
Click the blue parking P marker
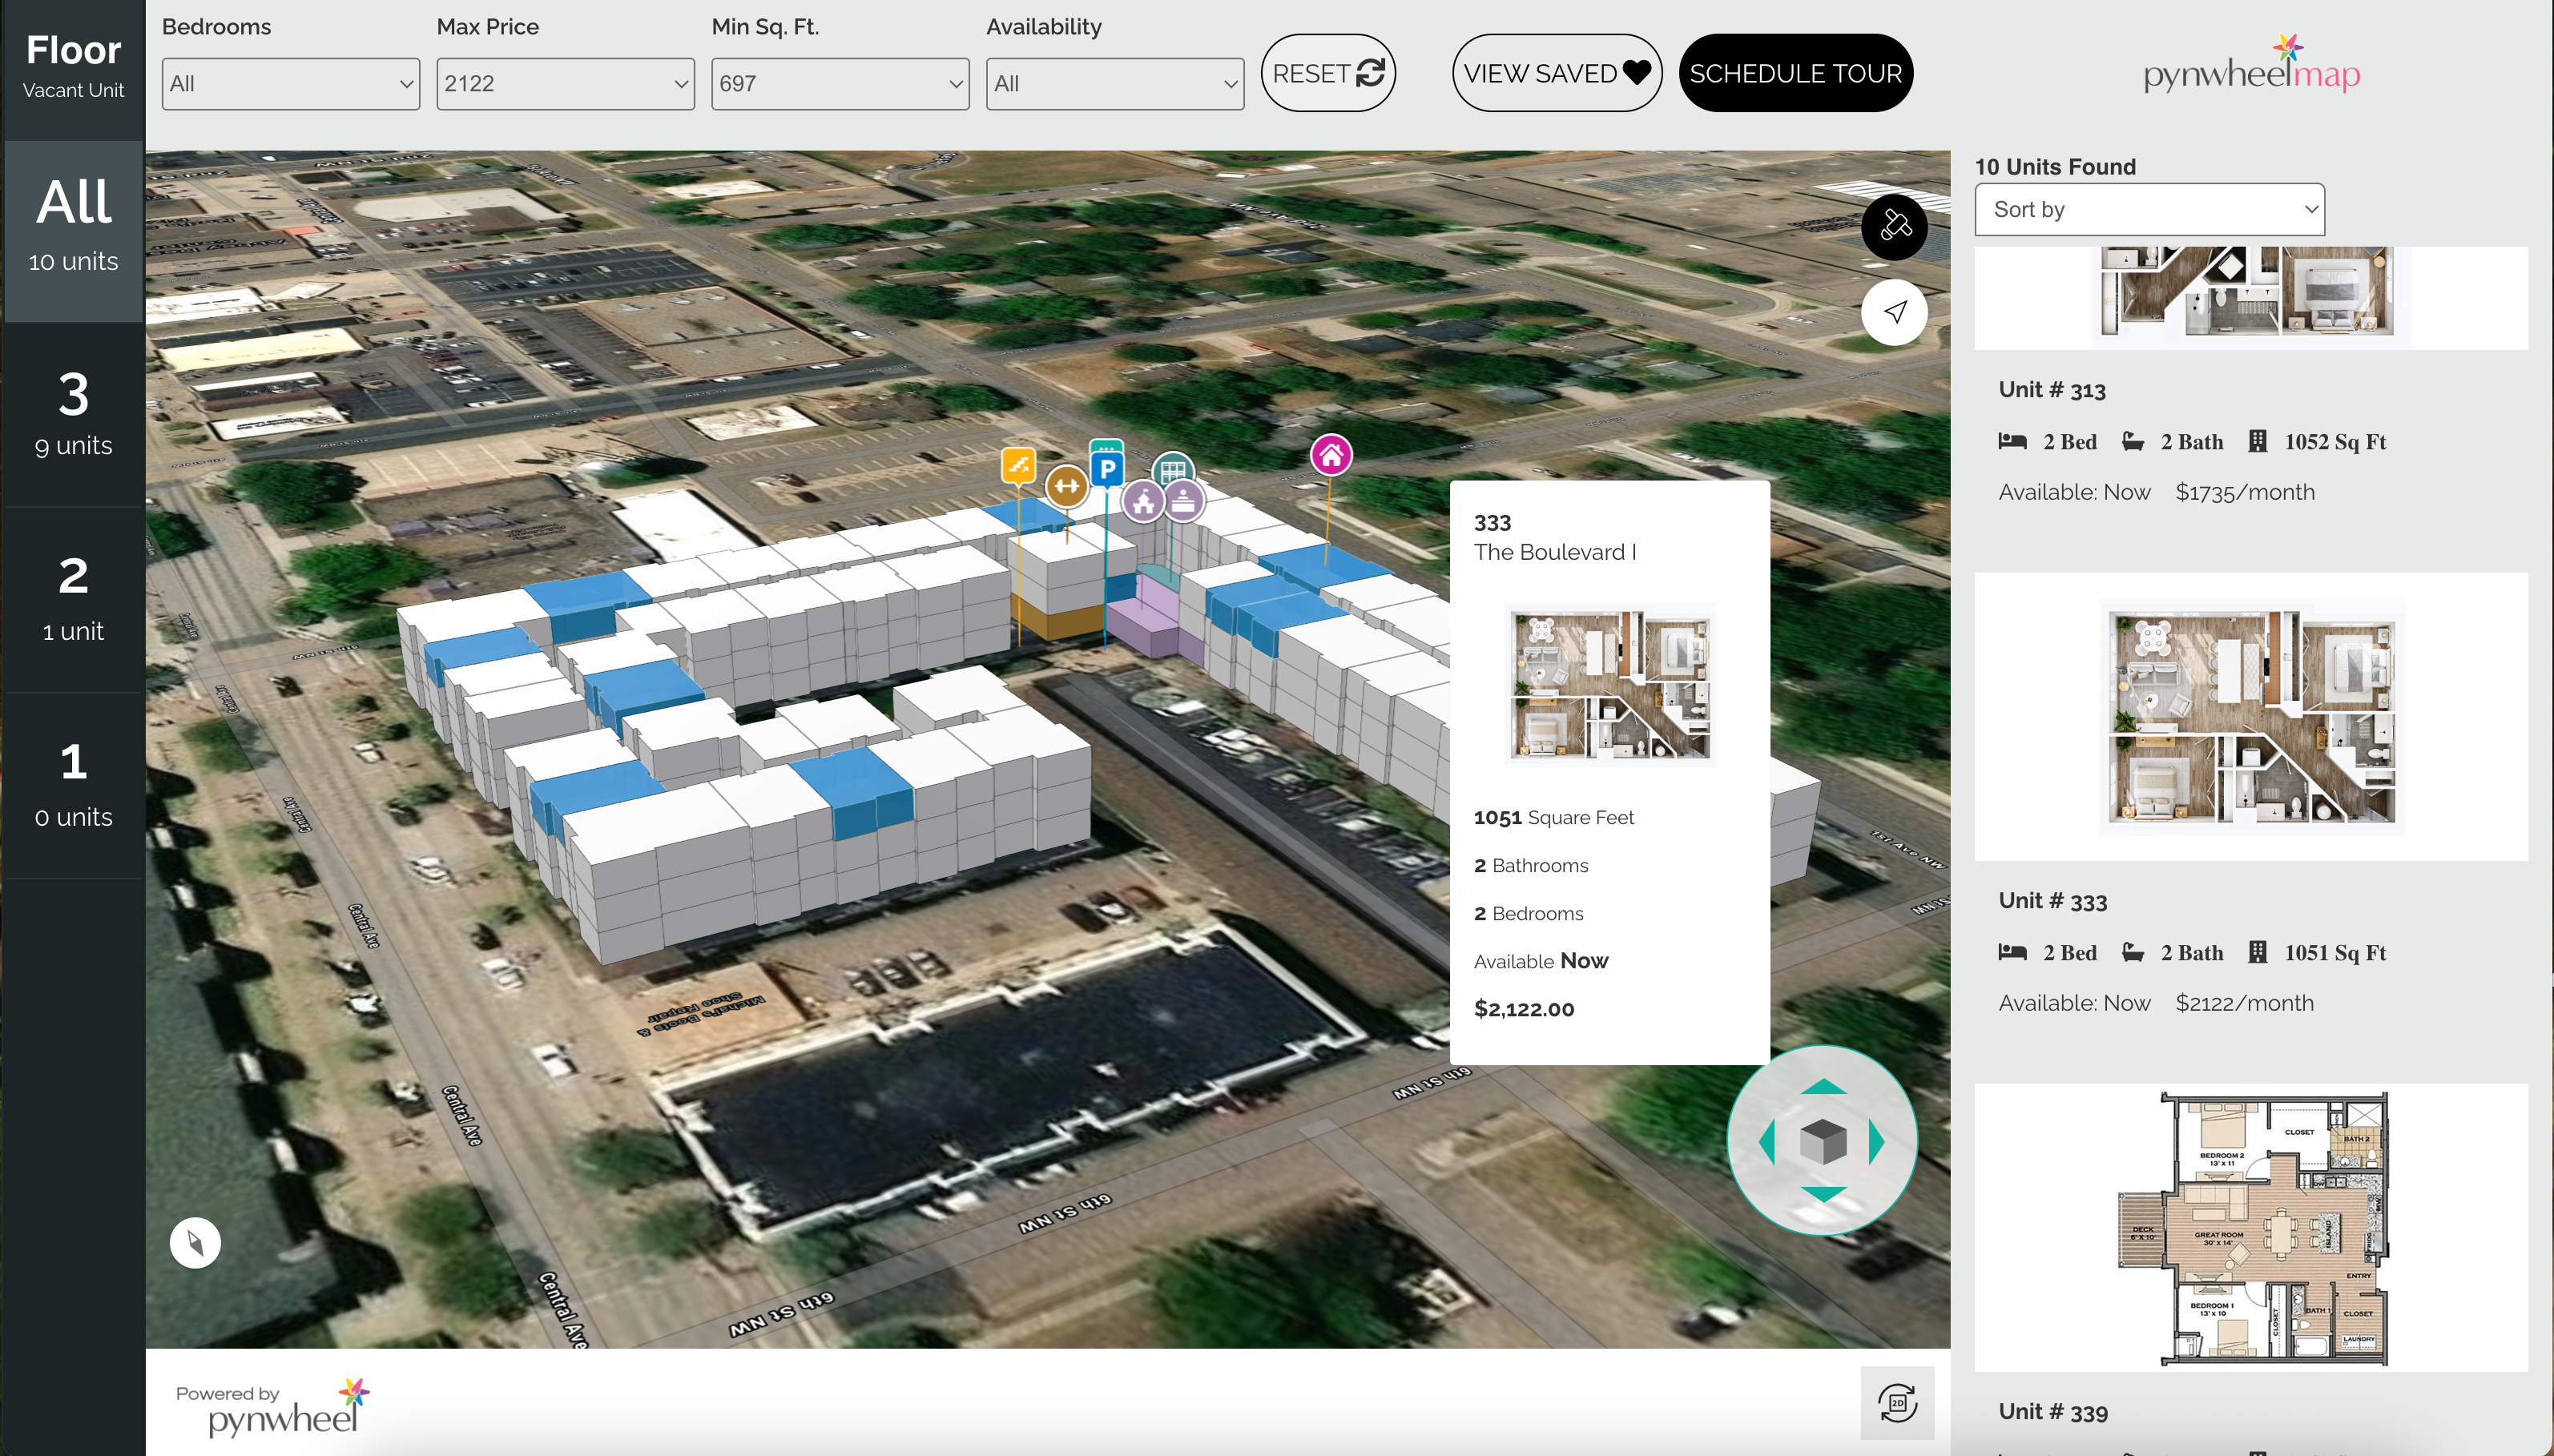click(x=1107, y=467)
